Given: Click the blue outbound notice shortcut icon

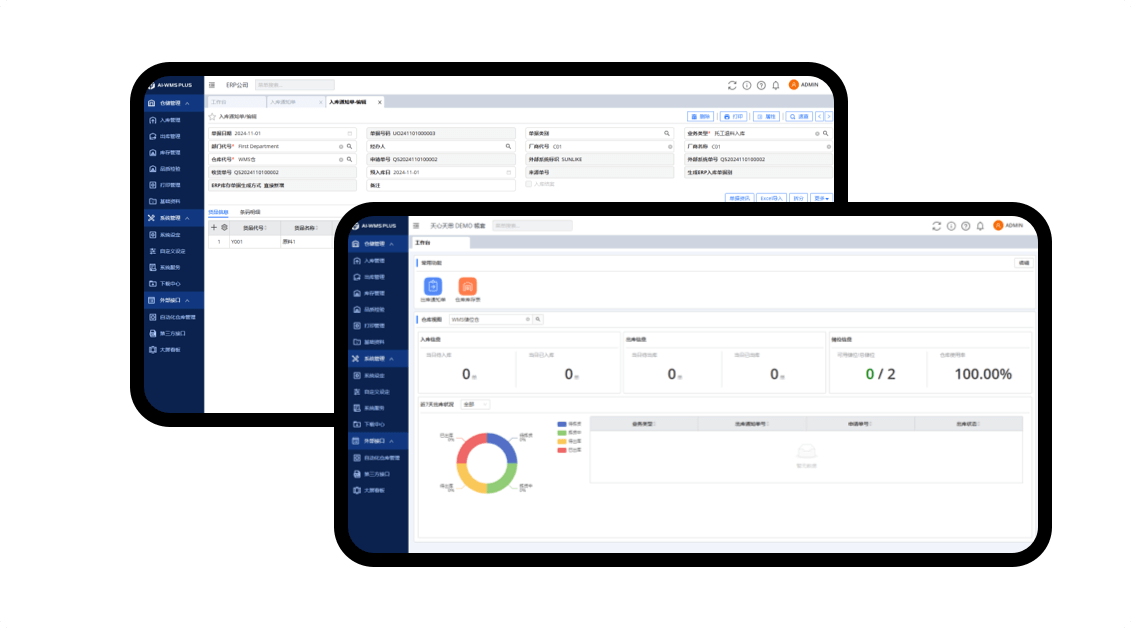Looking at the screenshot, I should (433, 287).
